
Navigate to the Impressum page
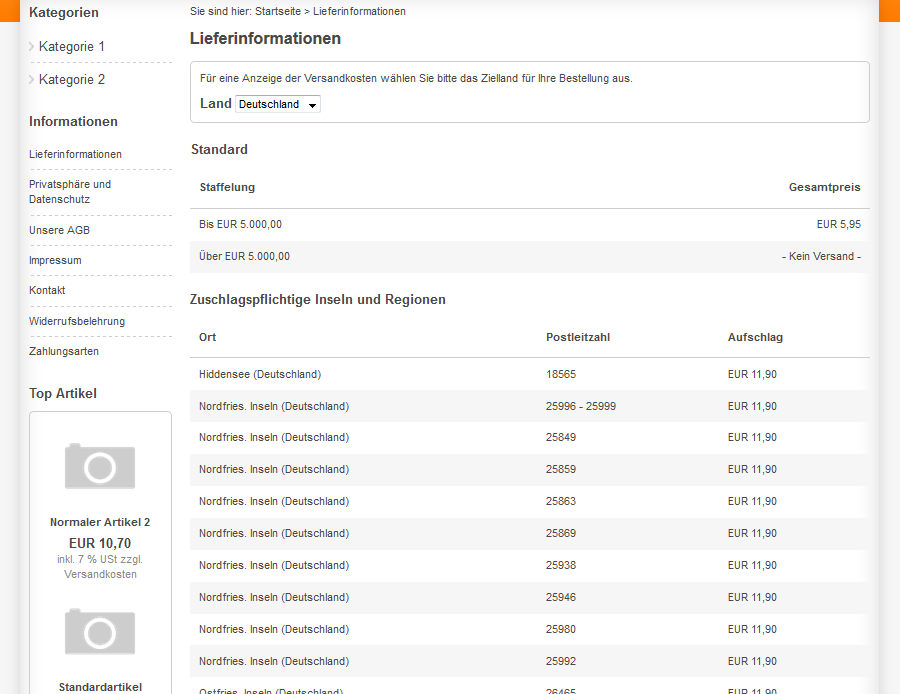click(x=55, y=260)
